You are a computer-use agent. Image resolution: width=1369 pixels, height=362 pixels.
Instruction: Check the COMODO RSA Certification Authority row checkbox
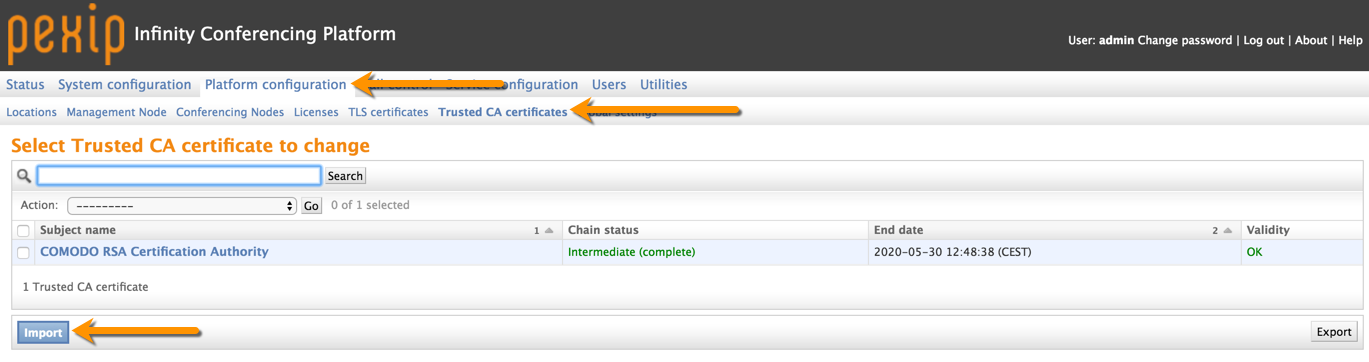point(23,253)
